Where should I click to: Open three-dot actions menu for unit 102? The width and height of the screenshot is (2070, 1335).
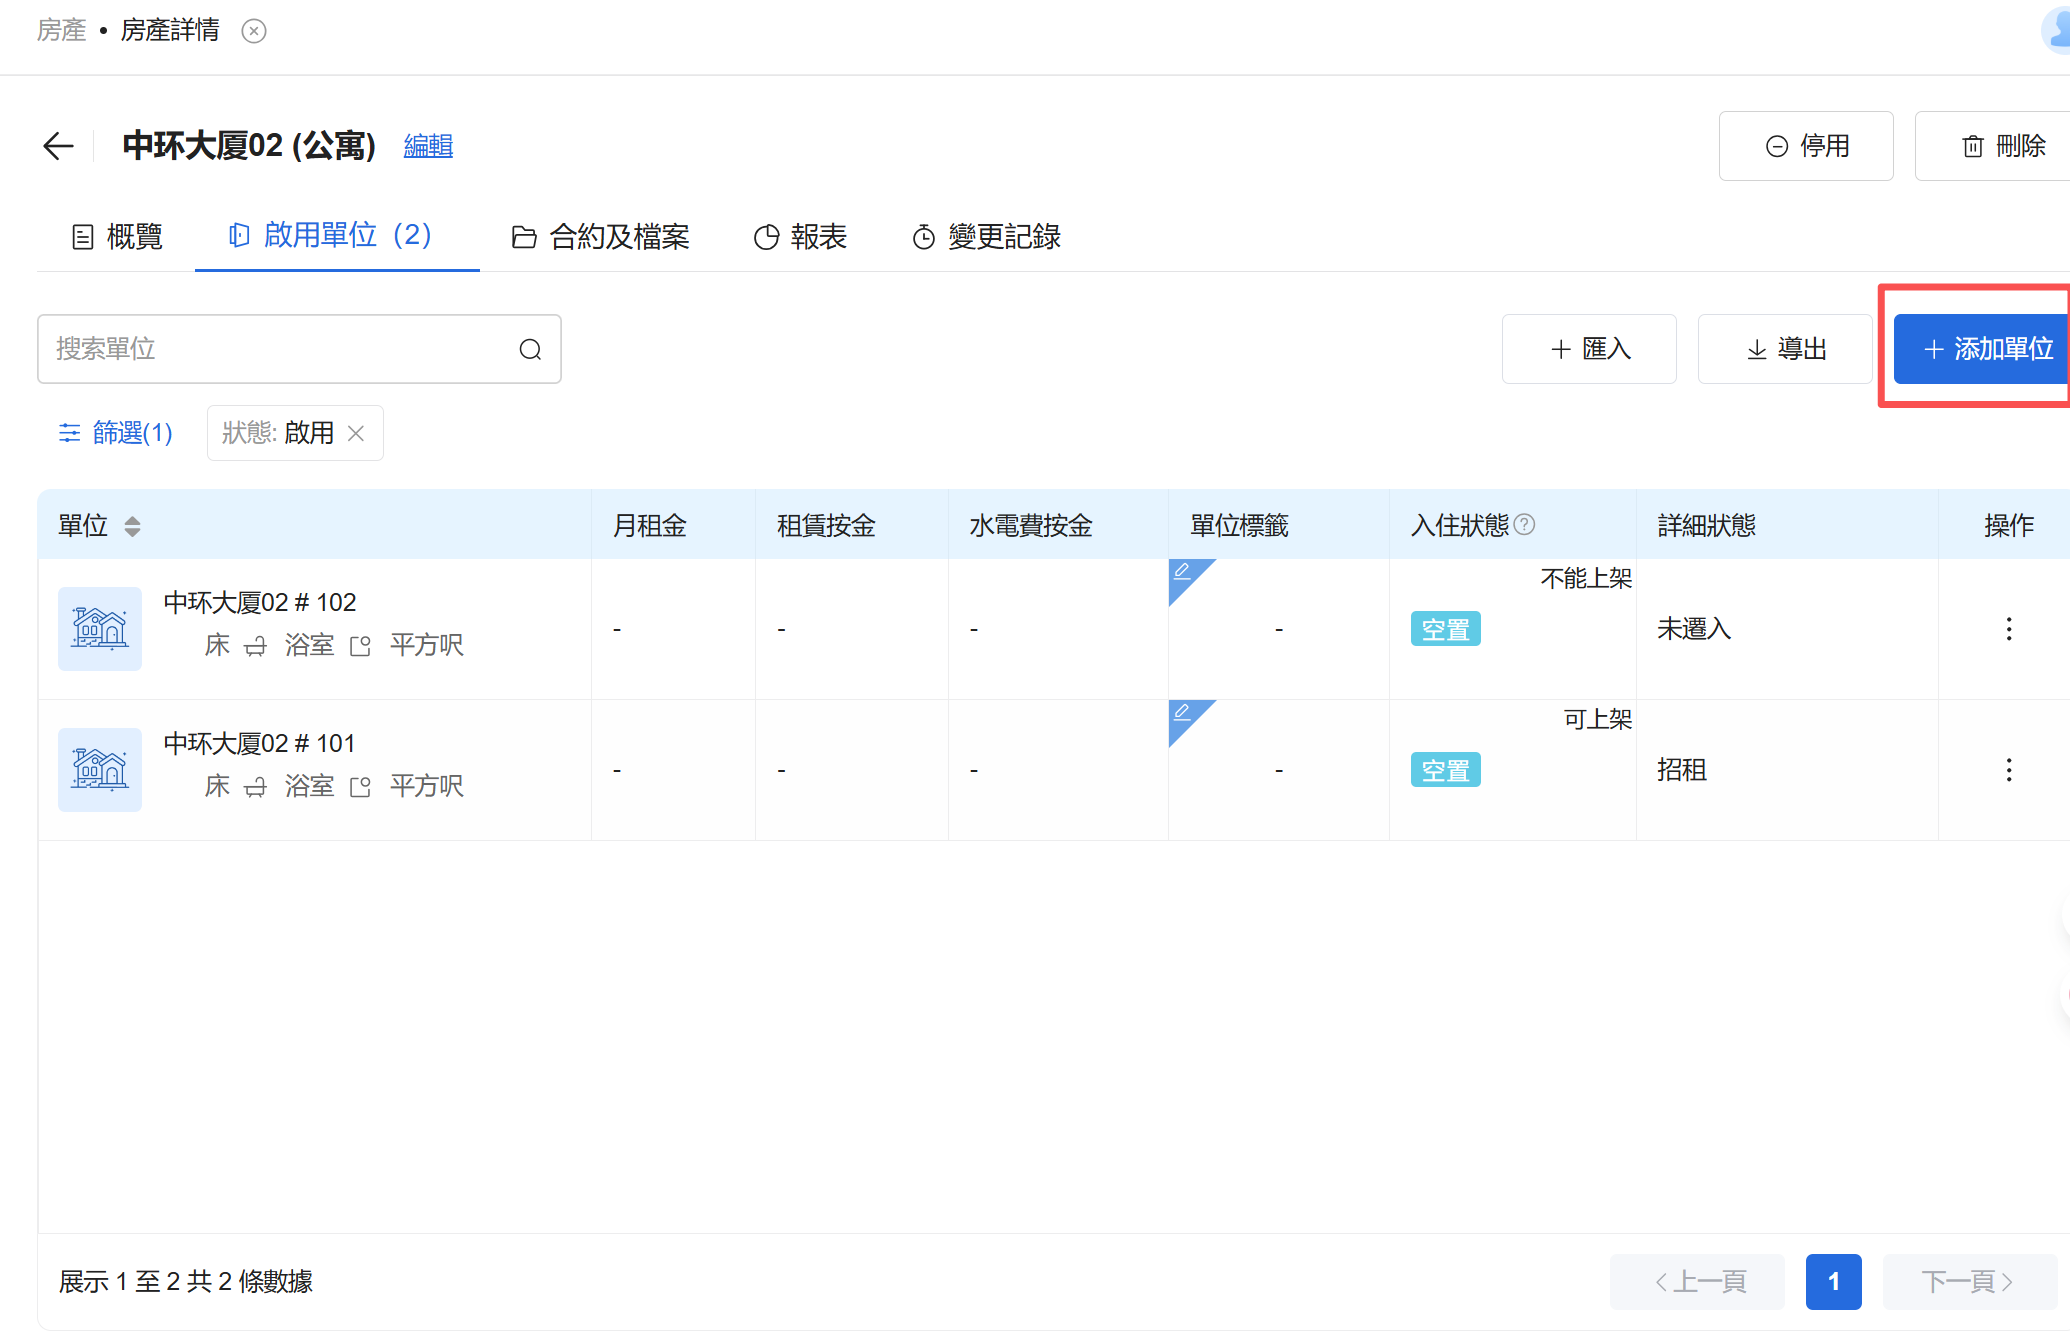click(x=2008, y=629)
